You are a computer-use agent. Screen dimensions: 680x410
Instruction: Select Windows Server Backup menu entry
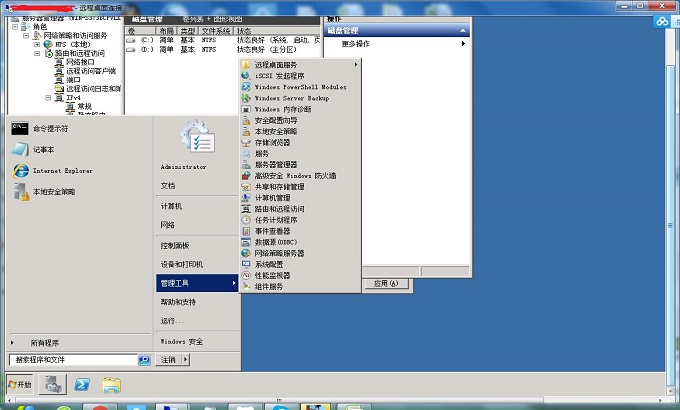tap(291, 98)
